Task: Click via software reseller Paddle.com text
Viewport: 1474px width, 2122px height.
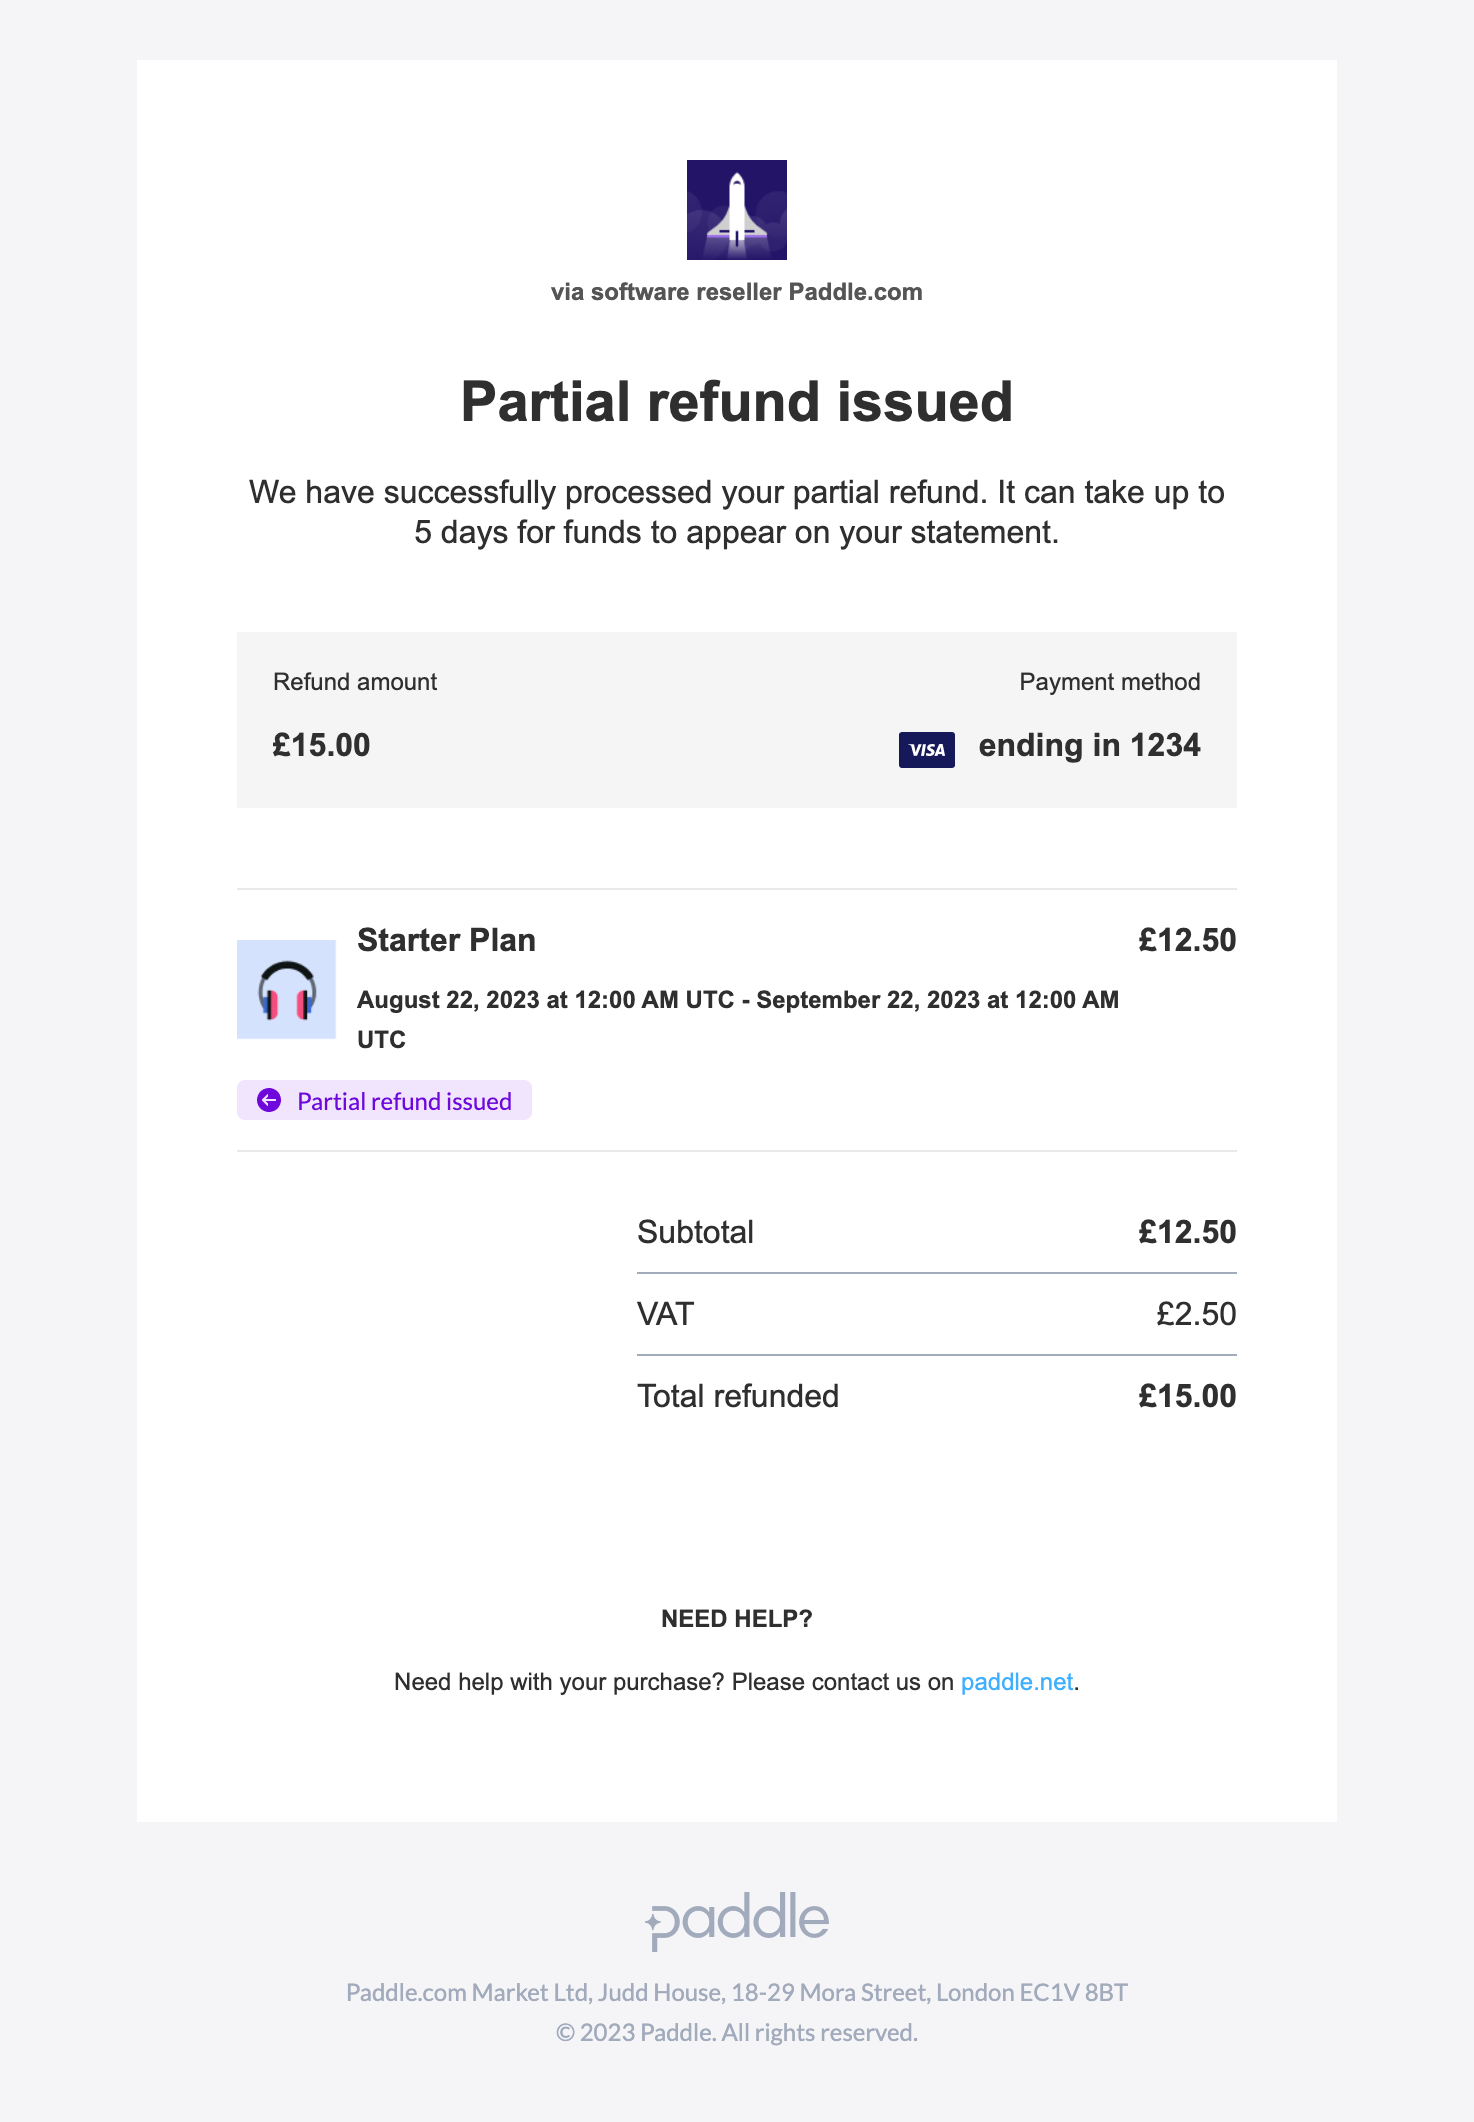Action: click(x=737, y=292)
